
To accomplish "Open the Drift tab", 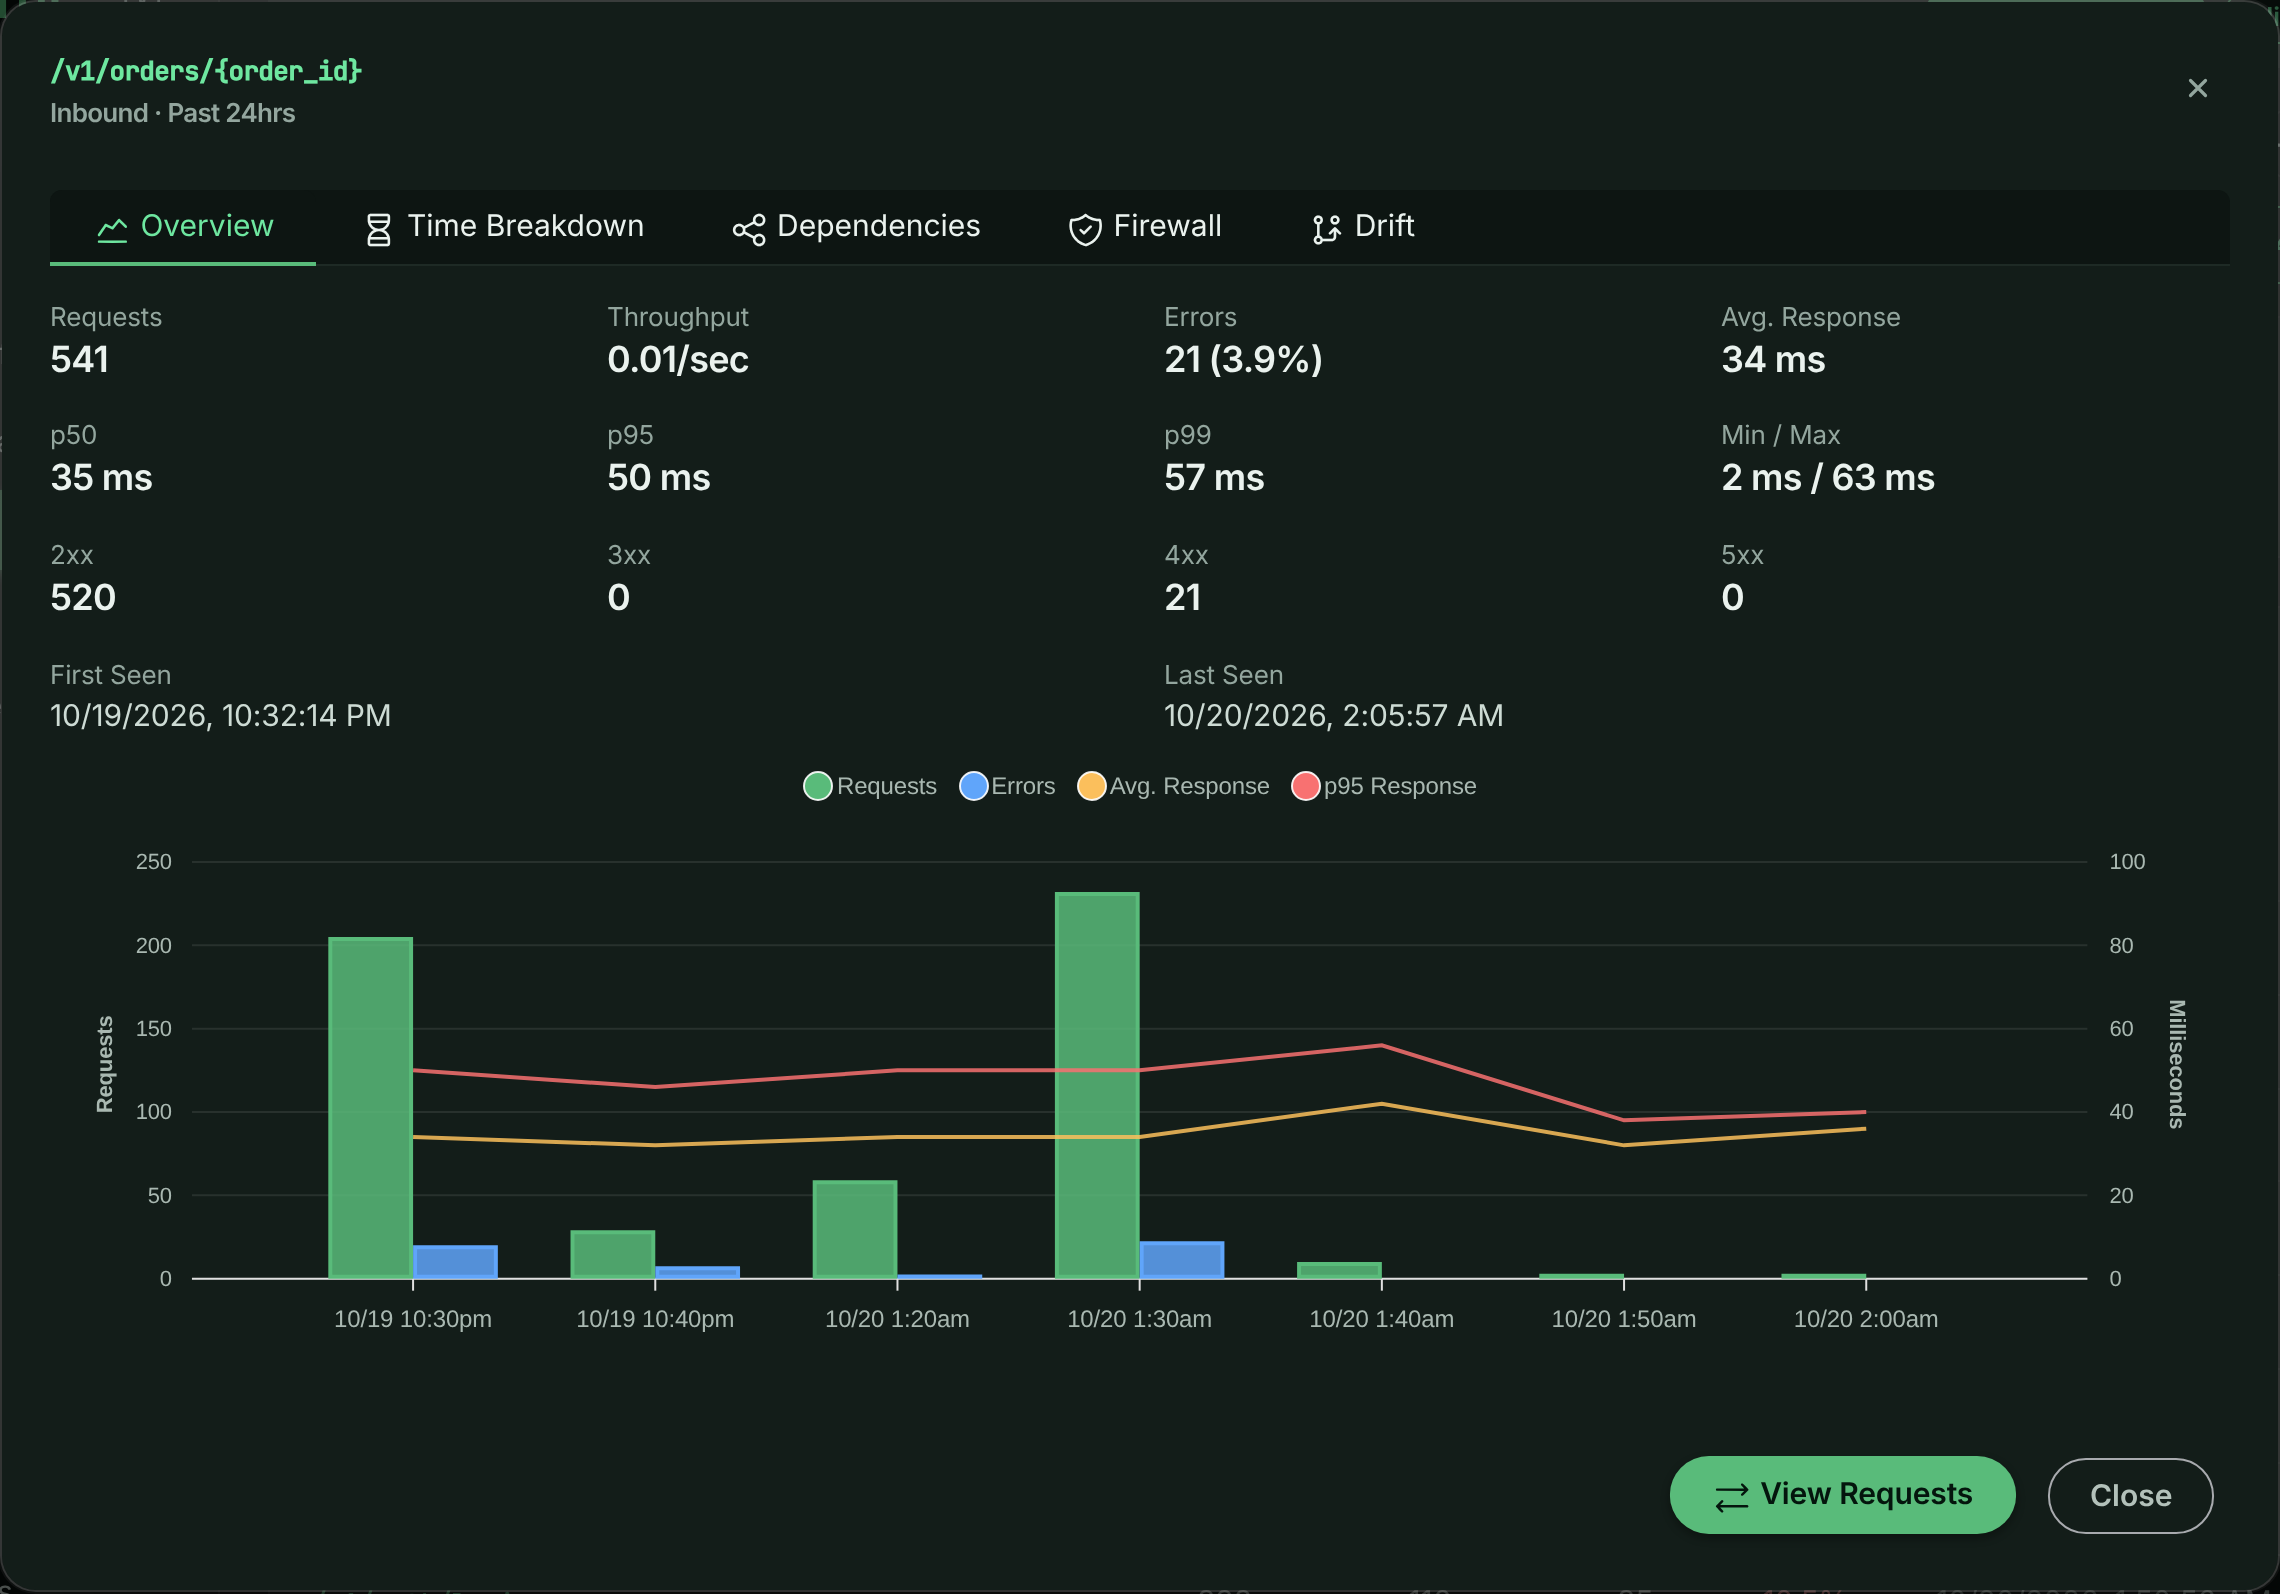I will coord(1363,227).
